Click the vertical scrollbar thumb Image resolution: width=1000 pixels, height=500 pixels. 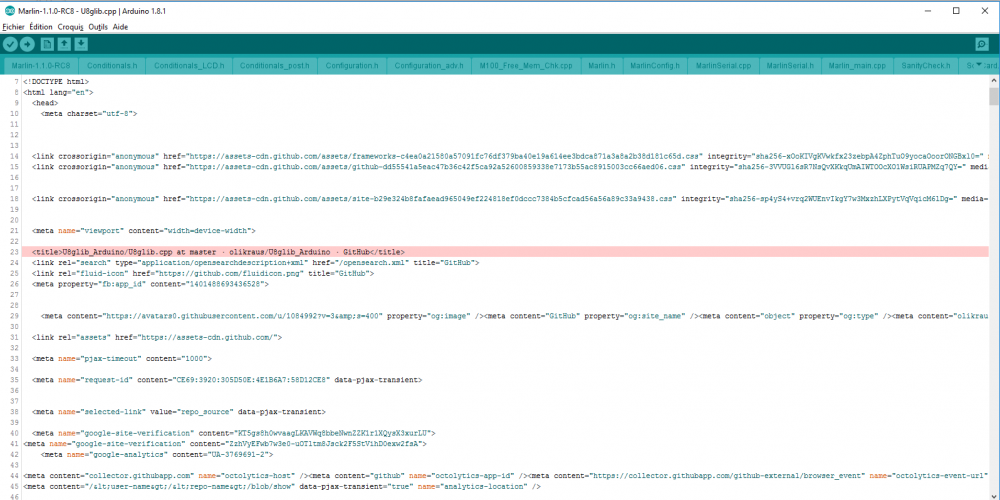(994, 96)
